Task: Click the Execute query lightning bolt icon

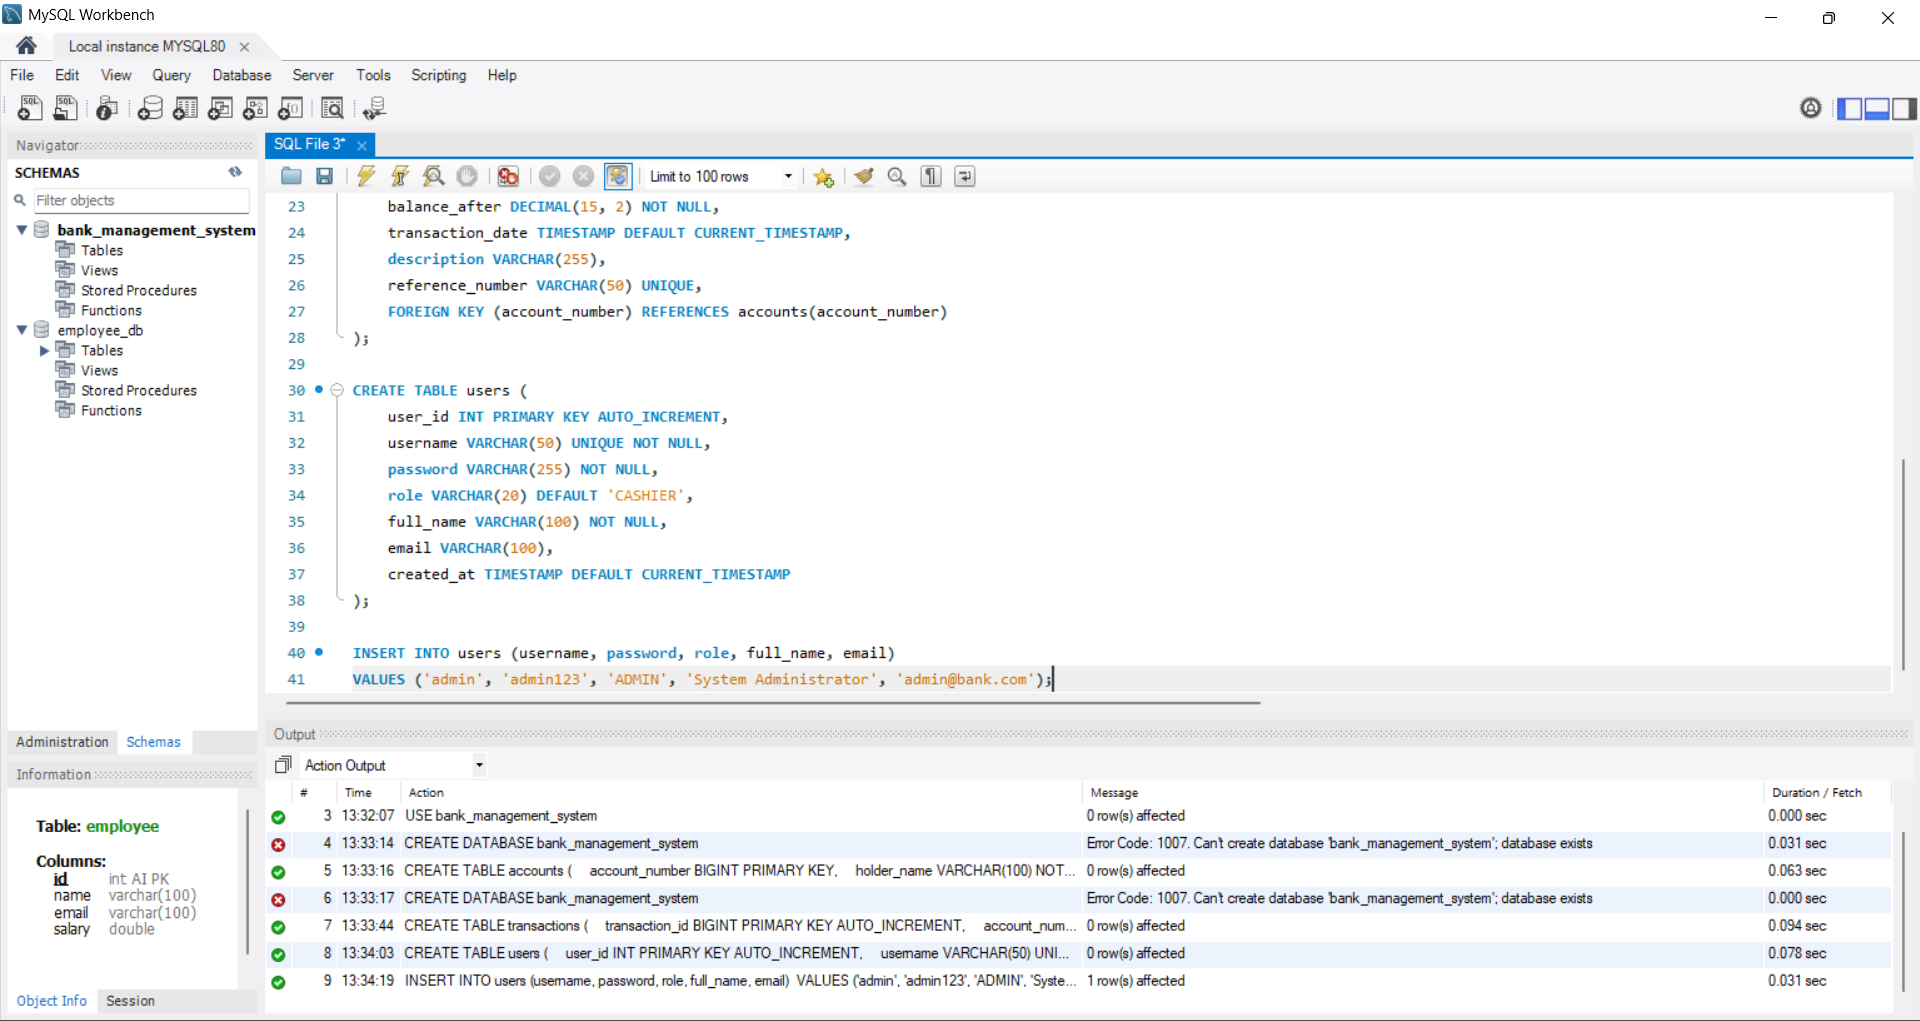Action: (366, 176)
